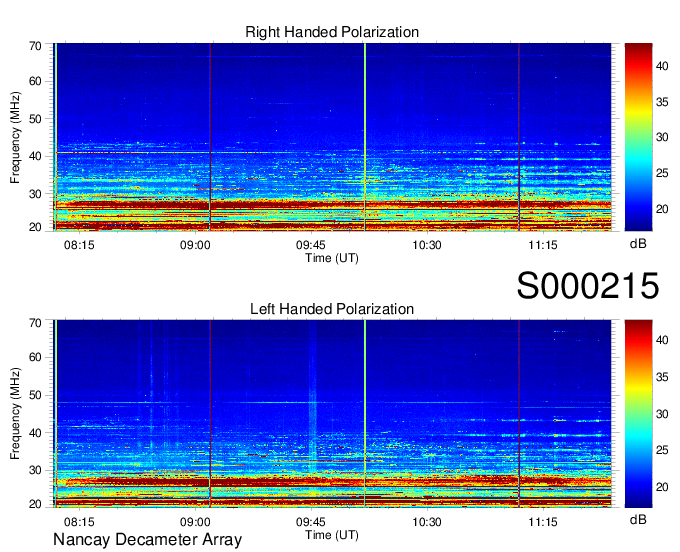Click the 40 MHz tick on Left Handed plot
Image resolution: width=680 pixels, height=552 pixels.
tap(36, 433)
